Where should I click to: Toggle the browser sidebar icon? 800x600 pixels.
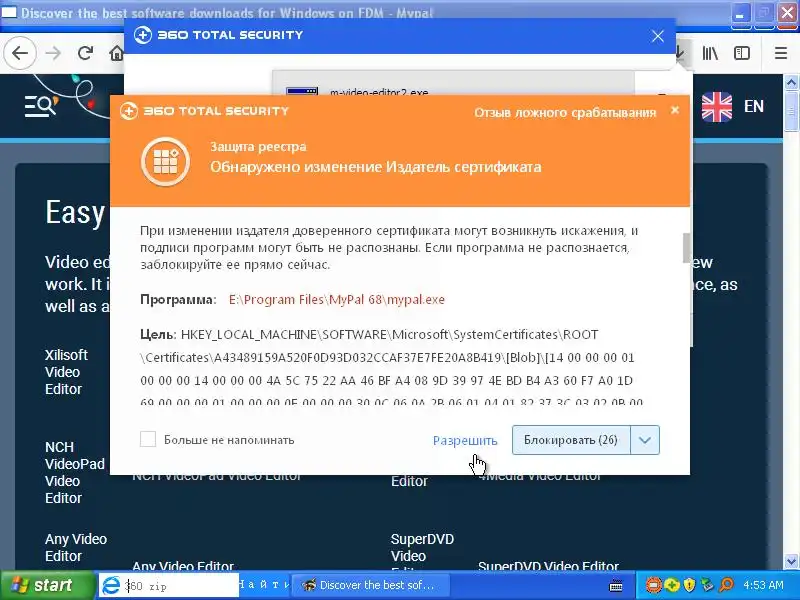click(742, 53)
